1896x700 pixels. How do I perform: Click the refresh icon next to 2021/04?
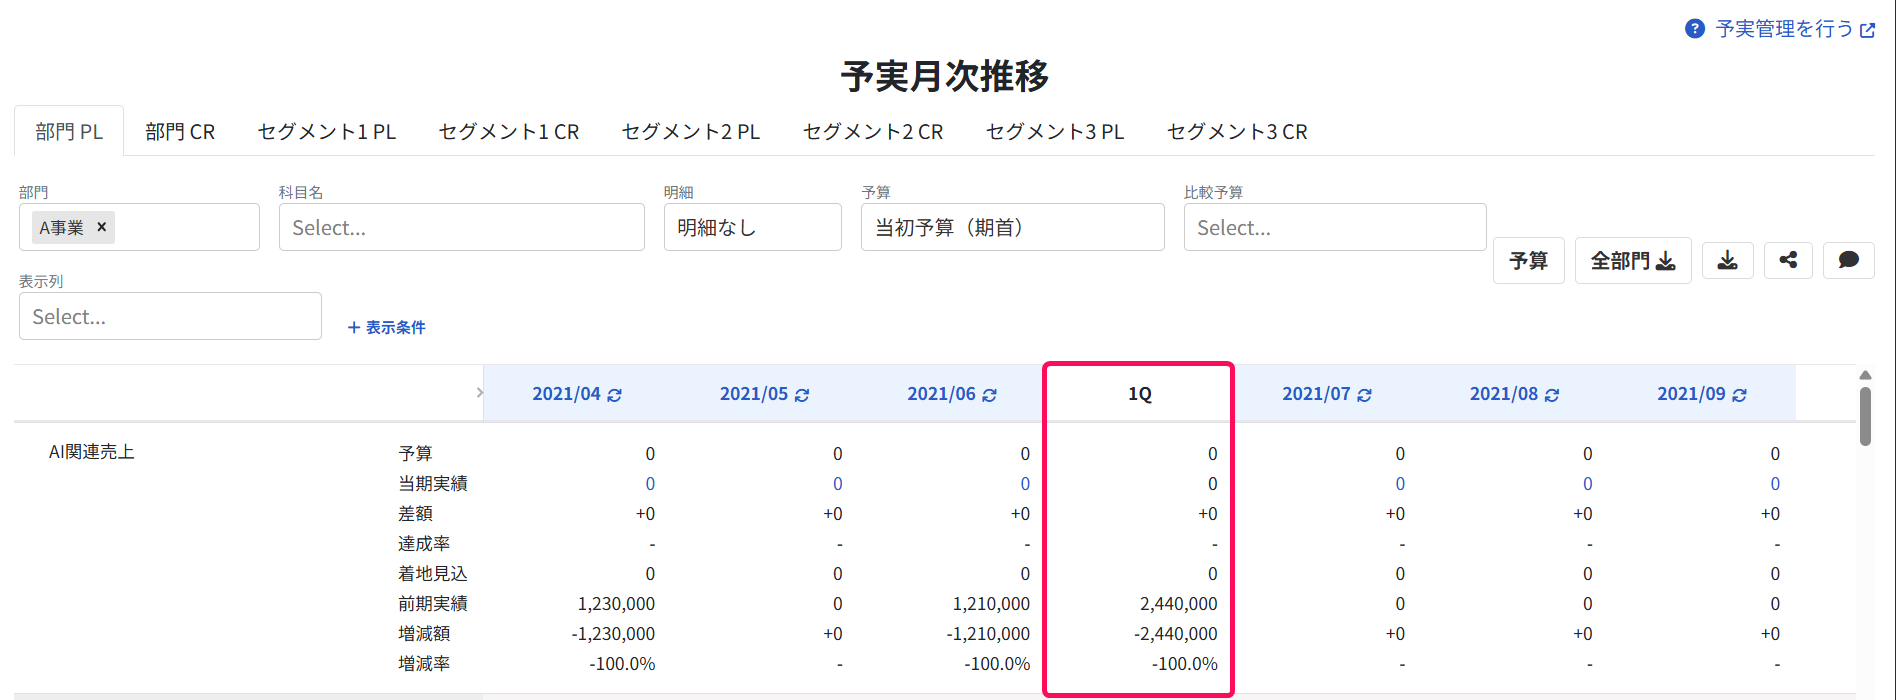614,395
